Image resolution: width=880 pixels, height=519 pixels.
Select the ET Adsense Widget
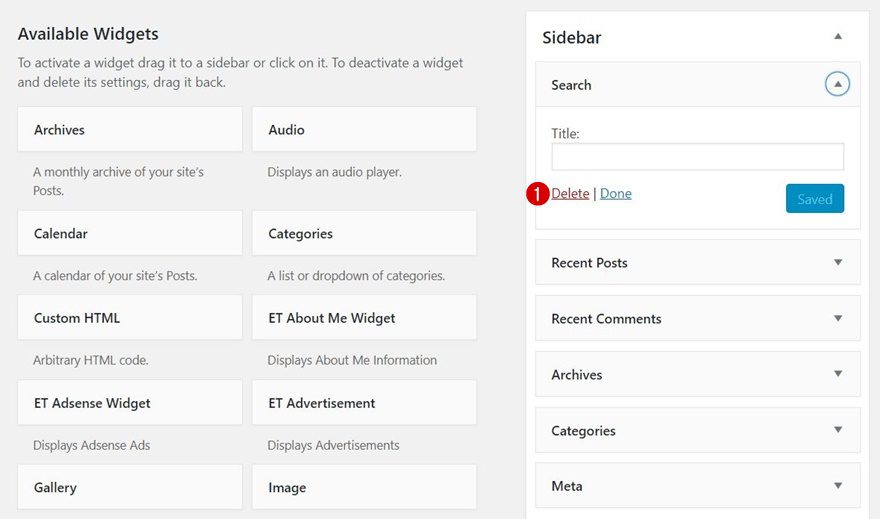[x=130, y=403]
